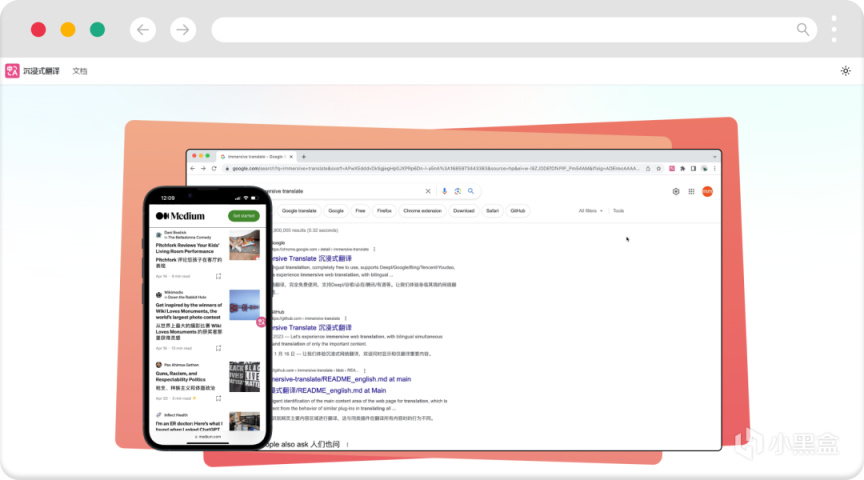This screenshot has width=864, height=480.
Task: Select the 'Google translate' filter chip
Action: pyautogui.click(x=299, y=211)
